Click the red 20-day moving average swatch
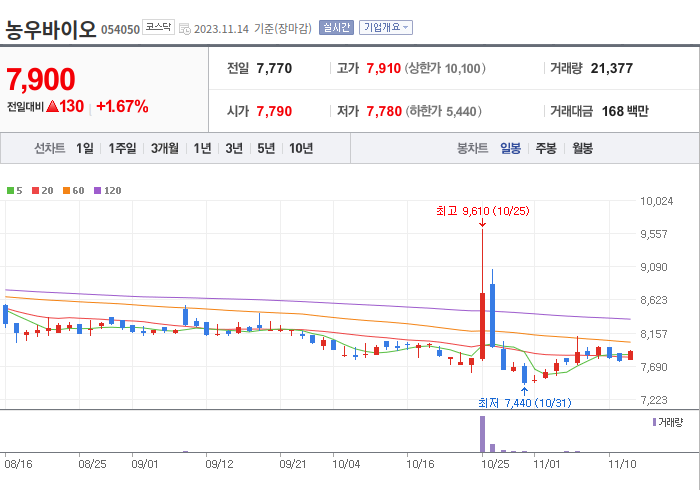The height and width of the screenshot is (490, 700). (36, 191)
